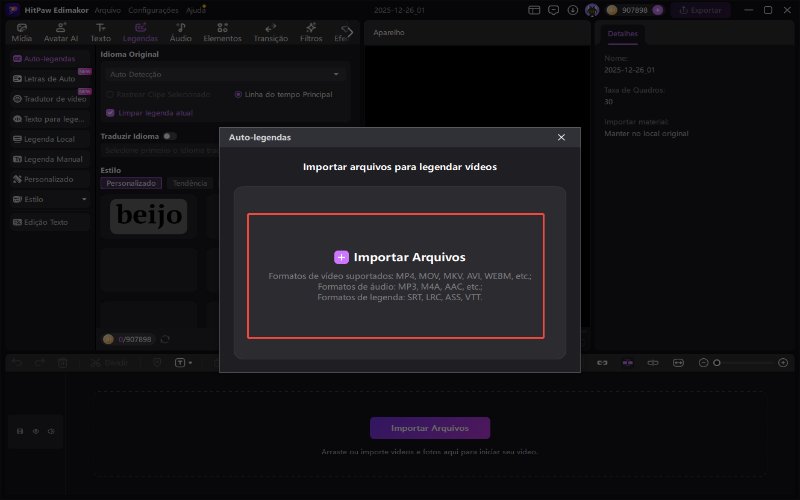Open Legenda Local in the sidebar
This screenshot has width=800, height=500.
(49, 139)
